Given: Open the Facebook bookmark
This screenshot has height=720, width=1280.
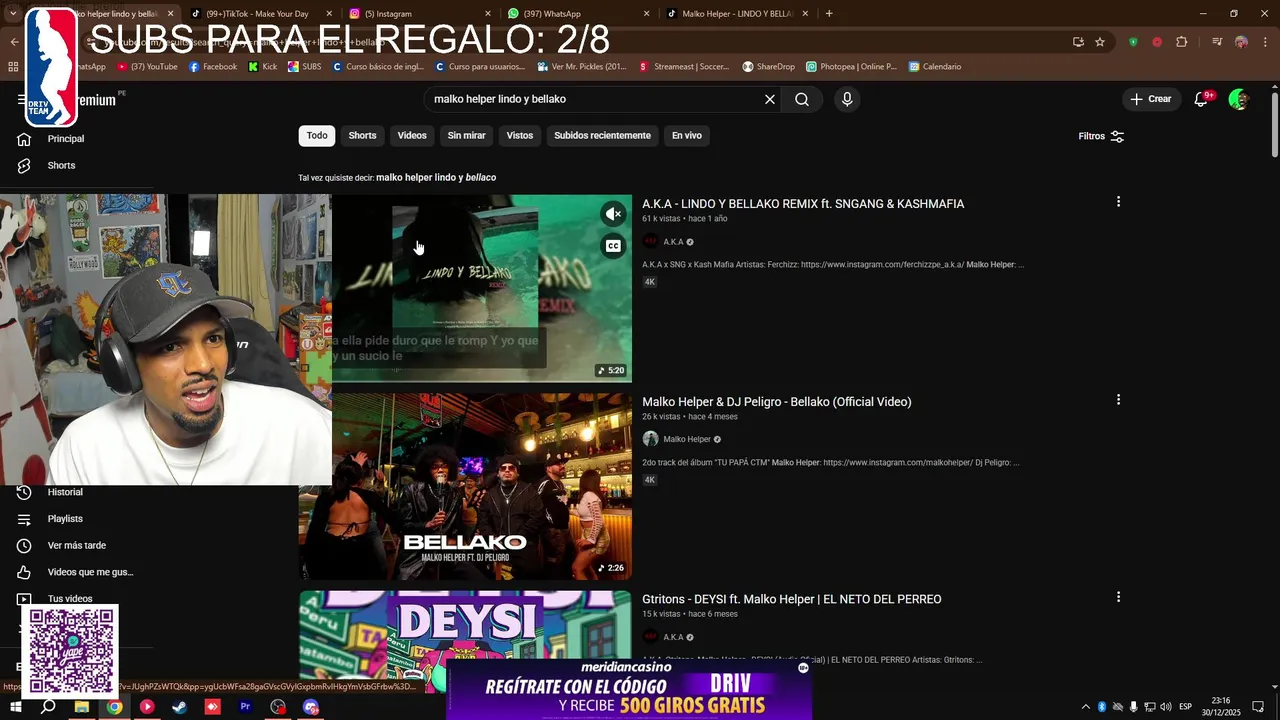Looking at the screenshot, I should [213, 67].
